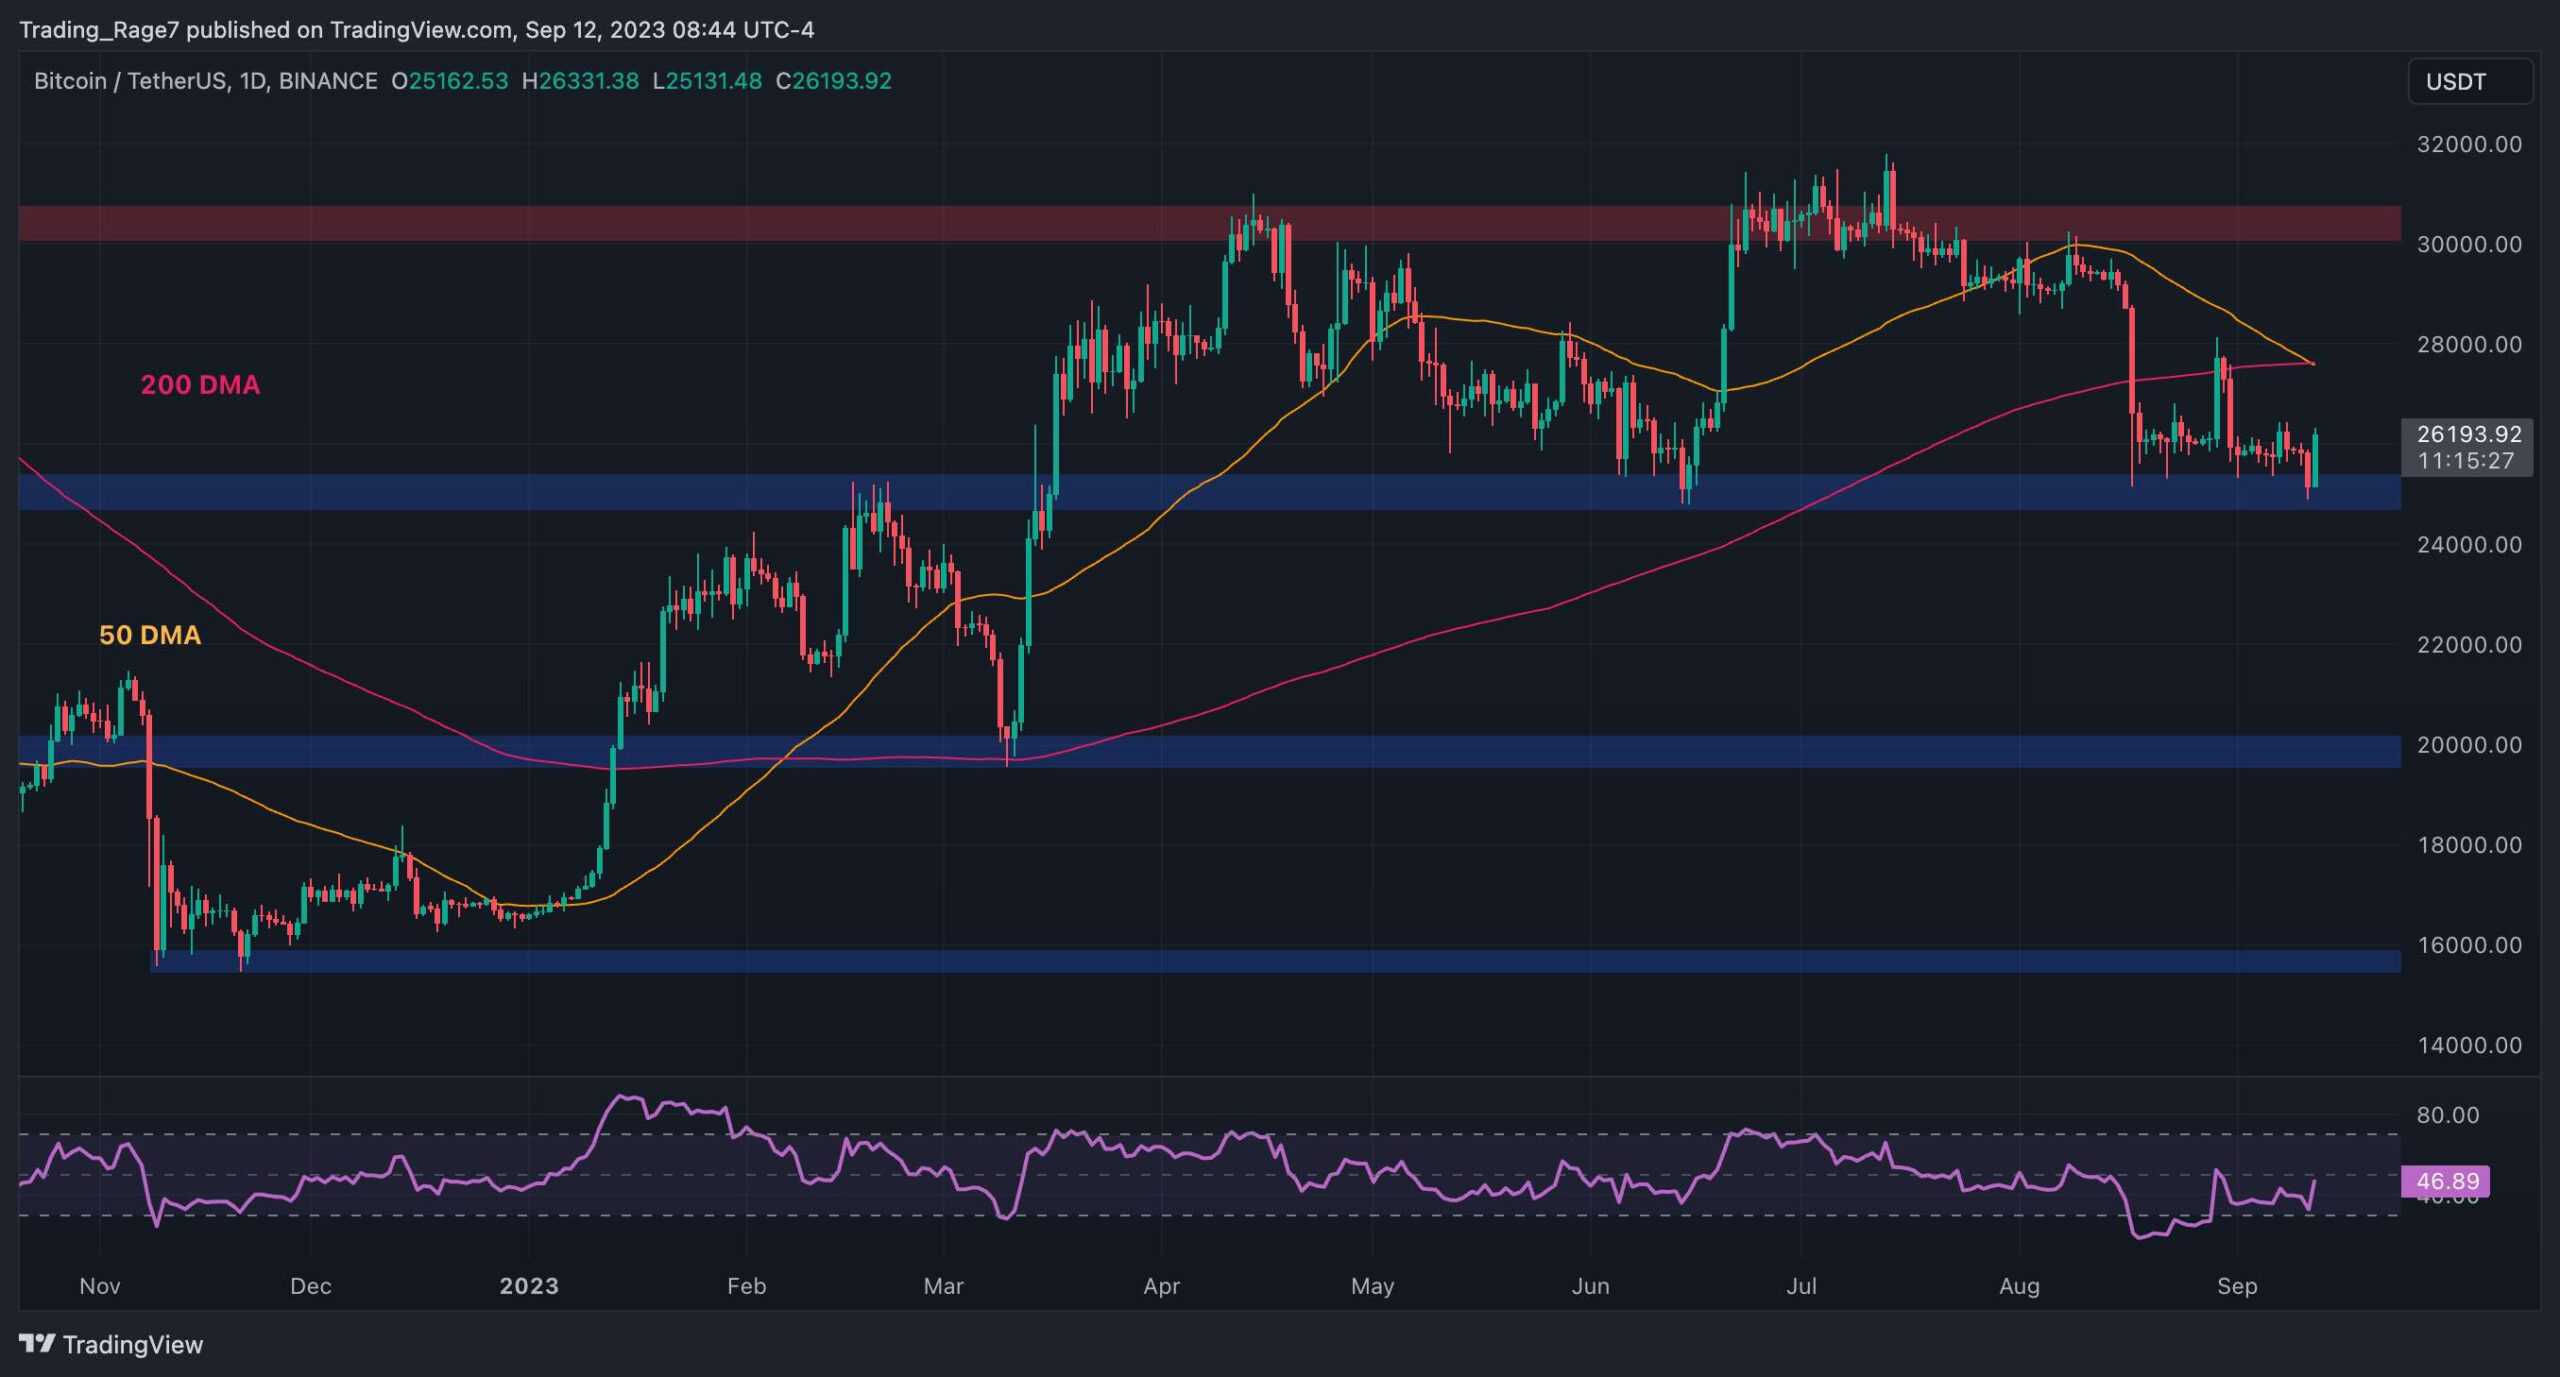Click the 20000.00 price axis label
2560x1377 pixels.
pyautogui.click(x=2469, y=745)
